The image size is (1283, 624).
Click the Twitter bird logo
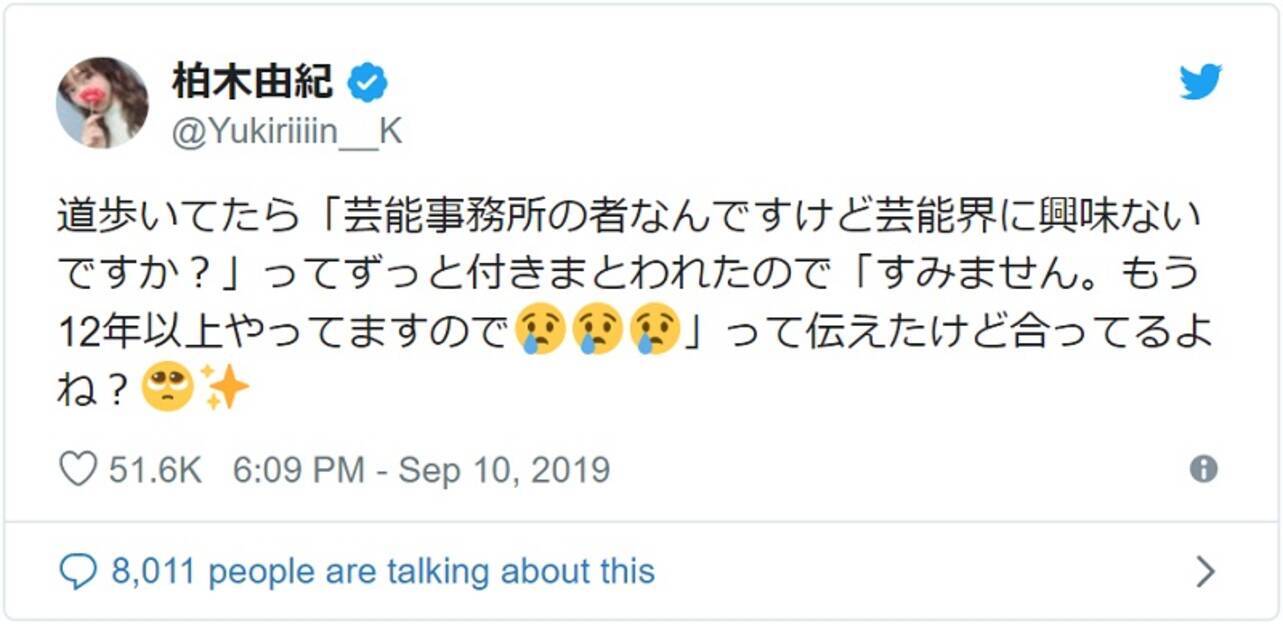coord(1200,82)
